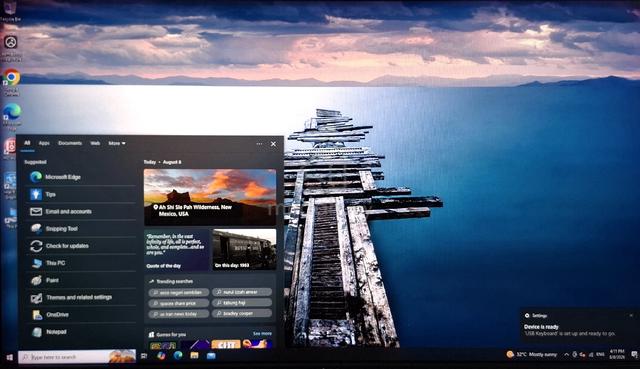Open the Google Chrome desktop shortcut

click(11, 82)
